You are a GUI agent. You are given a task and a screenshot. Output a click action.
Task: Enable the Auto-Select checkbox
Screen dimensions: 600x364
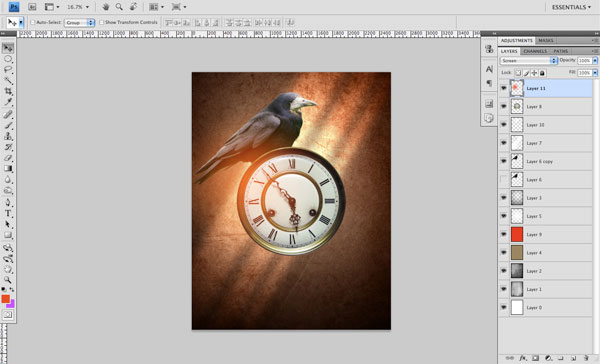click(33, 23)
